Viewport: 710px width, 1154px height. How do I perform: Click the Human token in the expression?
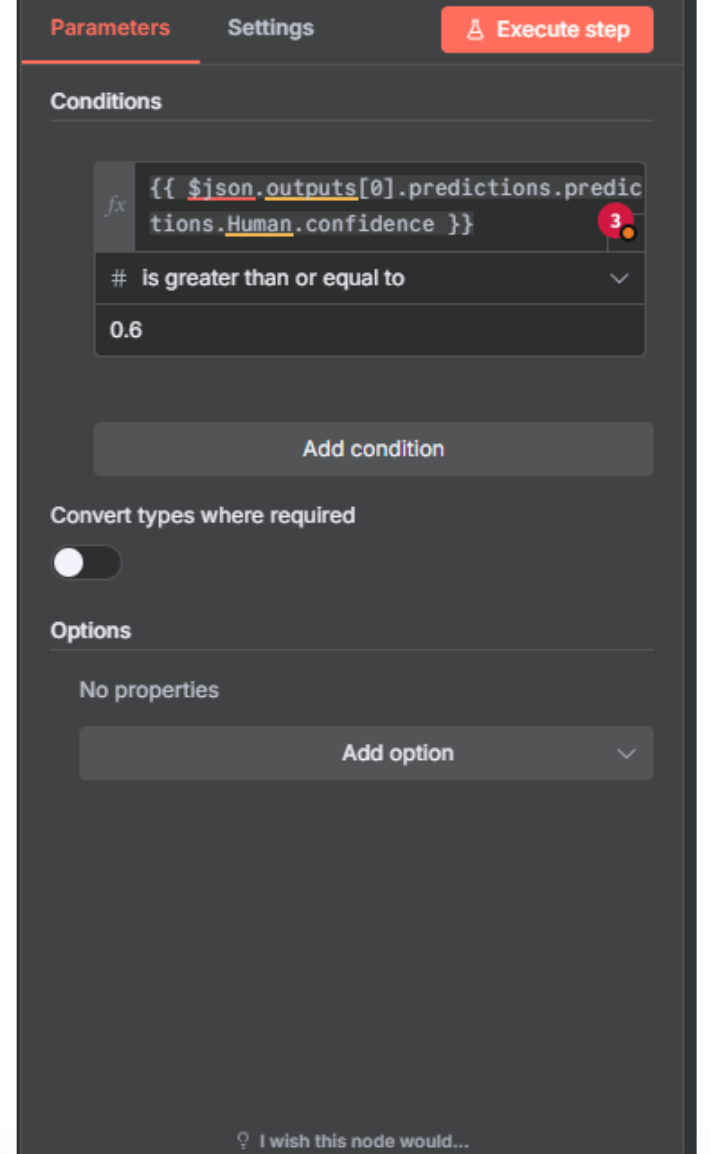[259, 224]
